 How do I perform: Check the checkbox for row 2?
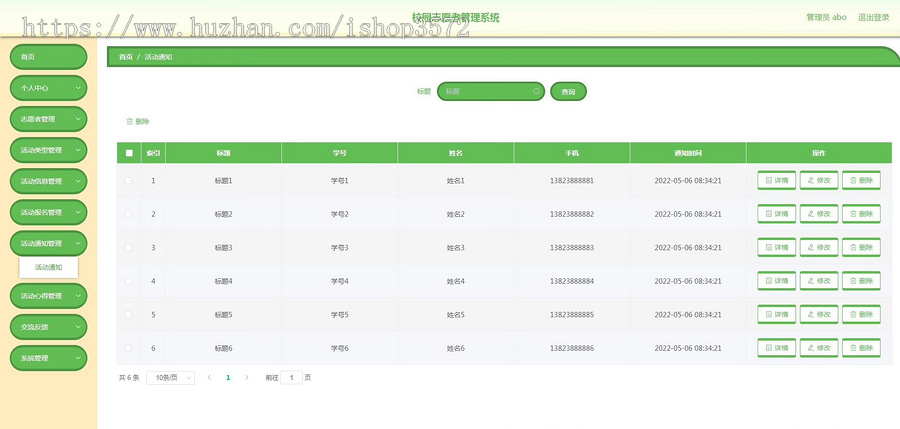point(129,214)
